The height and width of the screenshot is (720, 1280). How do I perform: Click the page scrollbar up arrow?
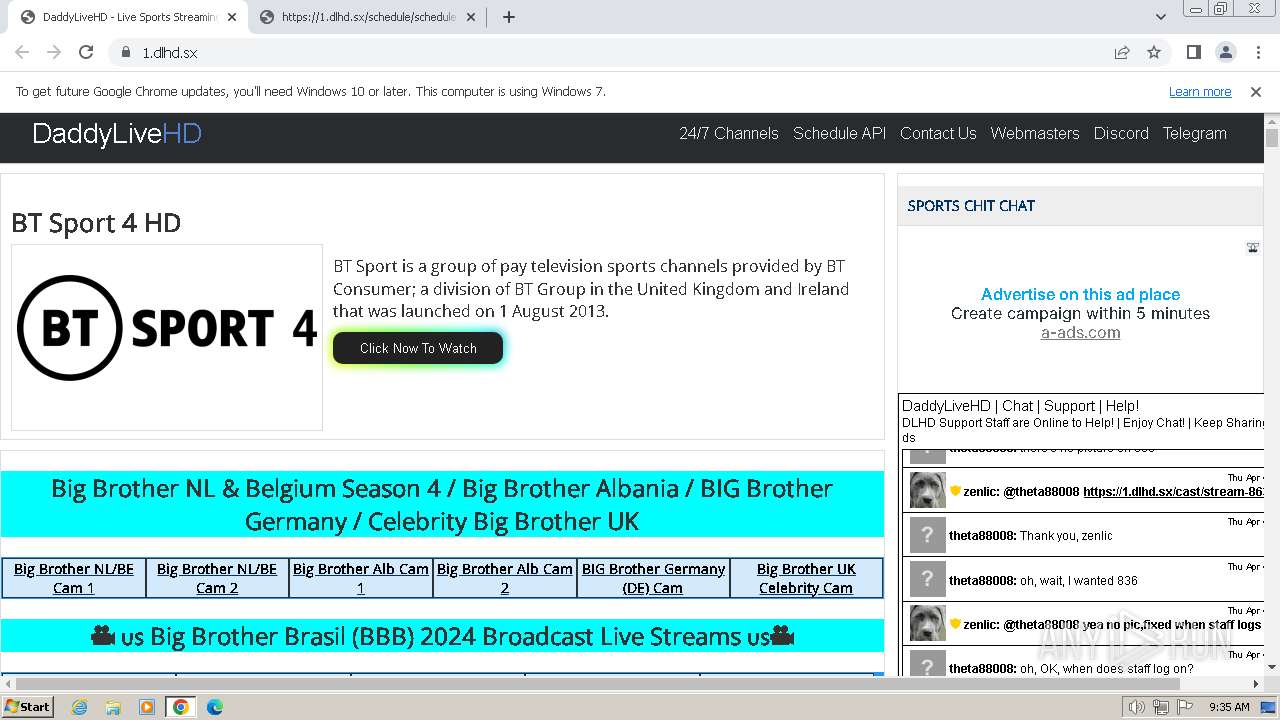[x=1272, y=121]
